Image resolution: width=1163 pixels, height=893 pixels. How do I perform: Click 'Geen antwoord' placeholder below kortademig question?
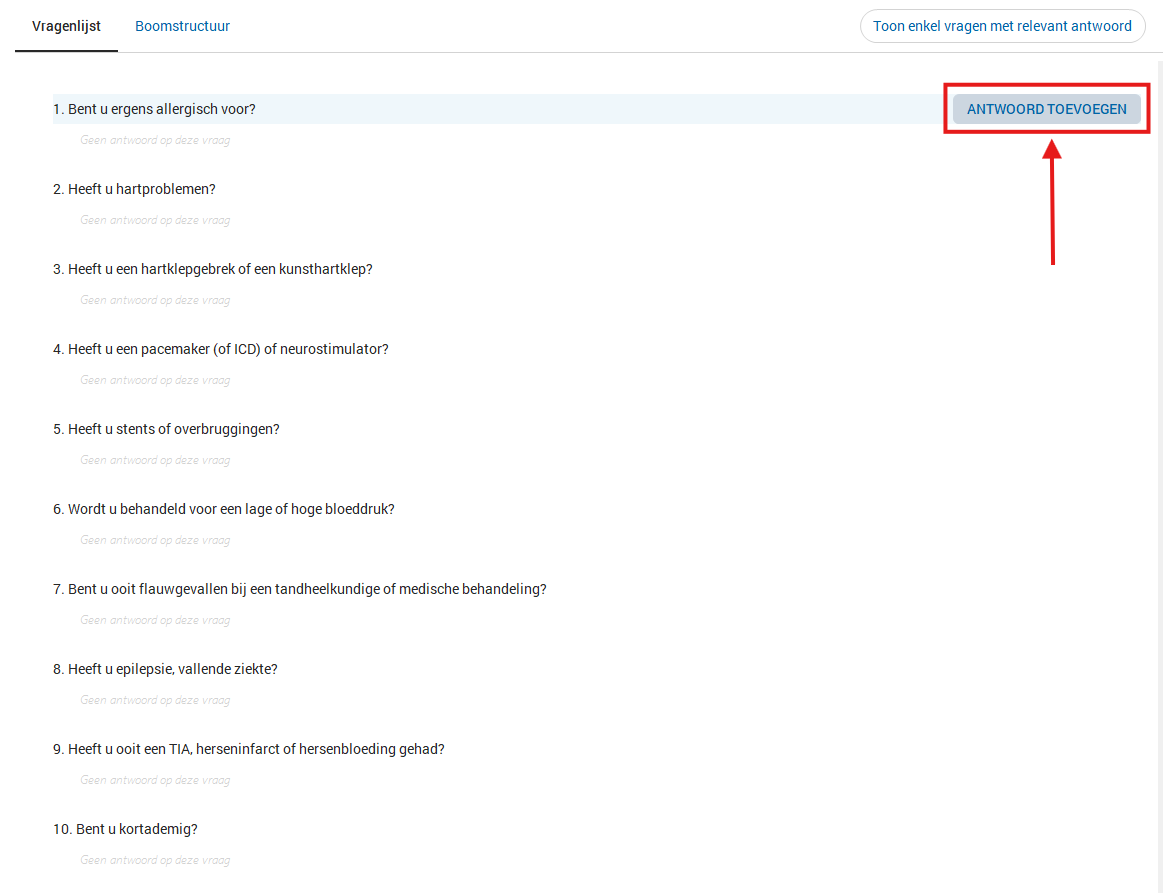point(155,860)
